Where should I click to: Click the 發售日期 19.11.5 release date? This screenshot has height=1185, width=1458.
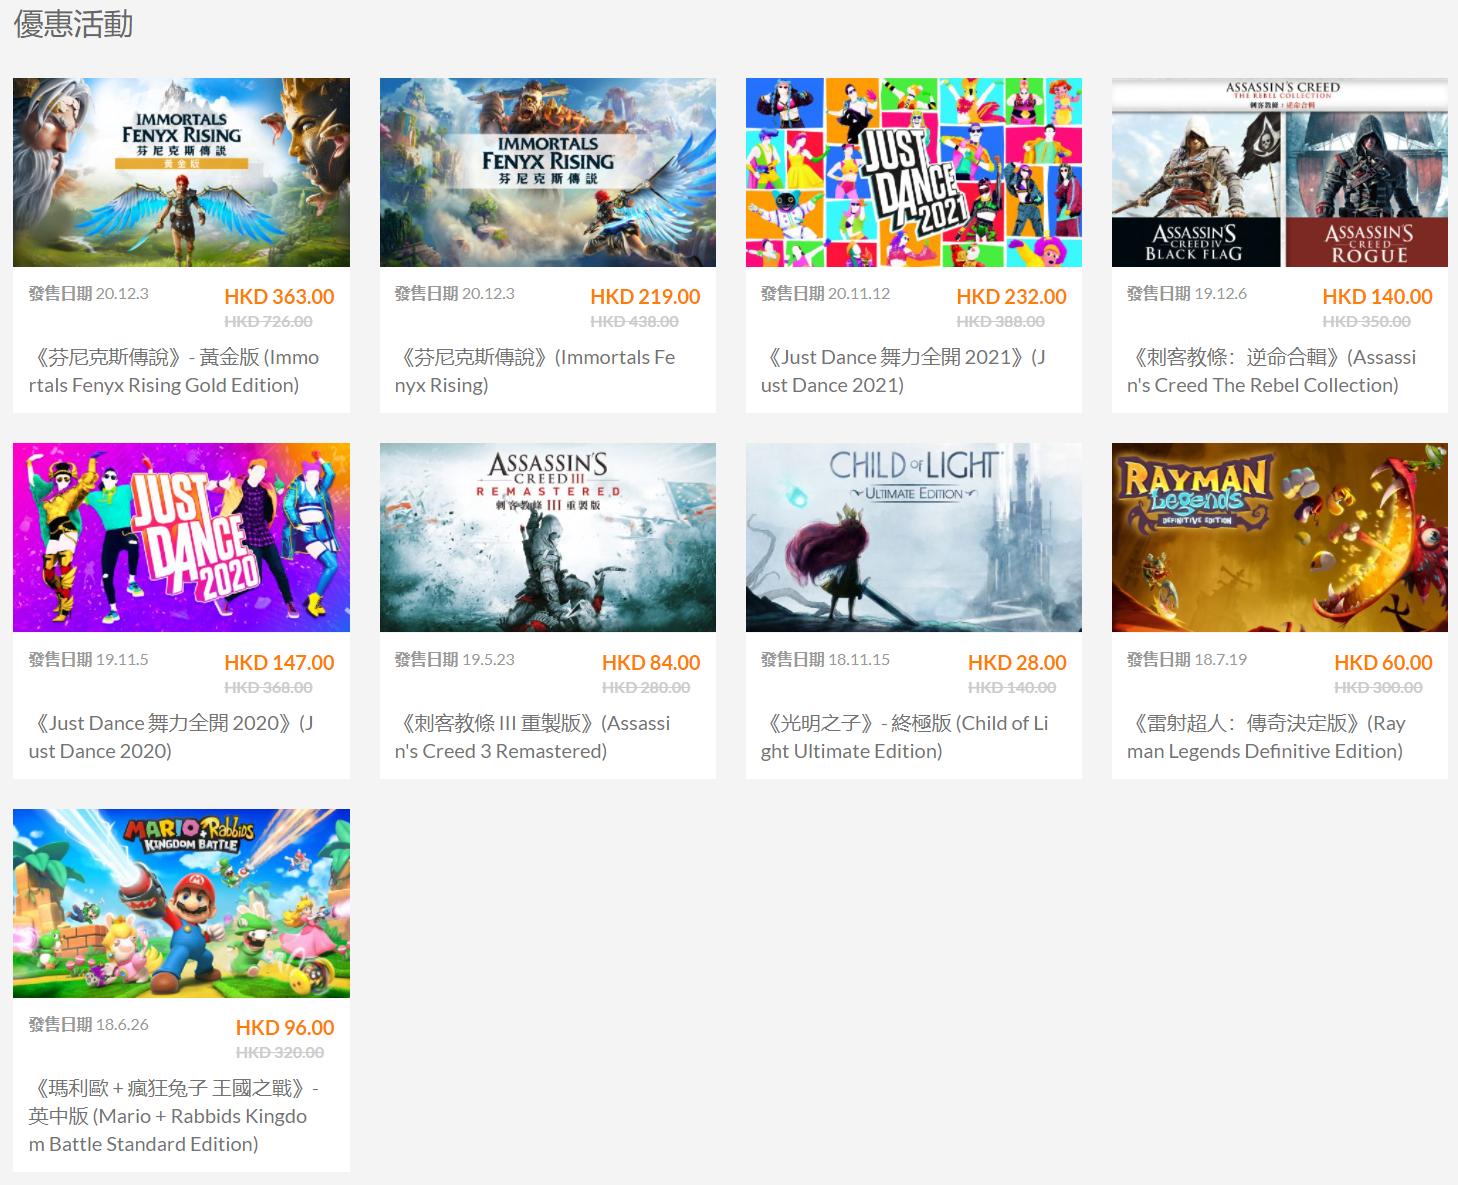coord(88,659)
